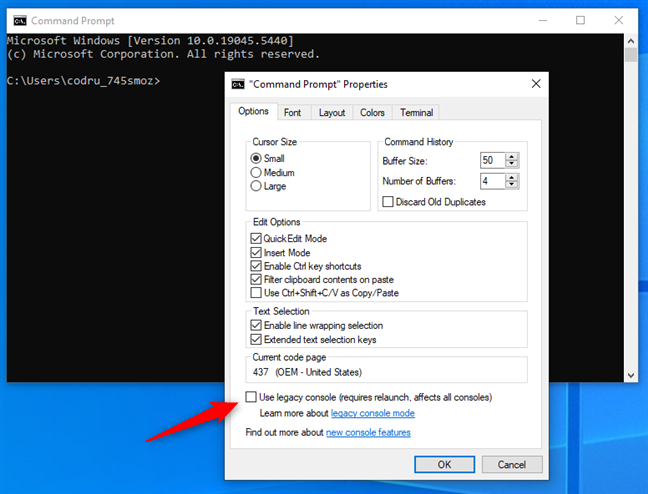The height and width of the screenshot is (494, 648).
Task: Select the Options tab
Action: (253, 111)
